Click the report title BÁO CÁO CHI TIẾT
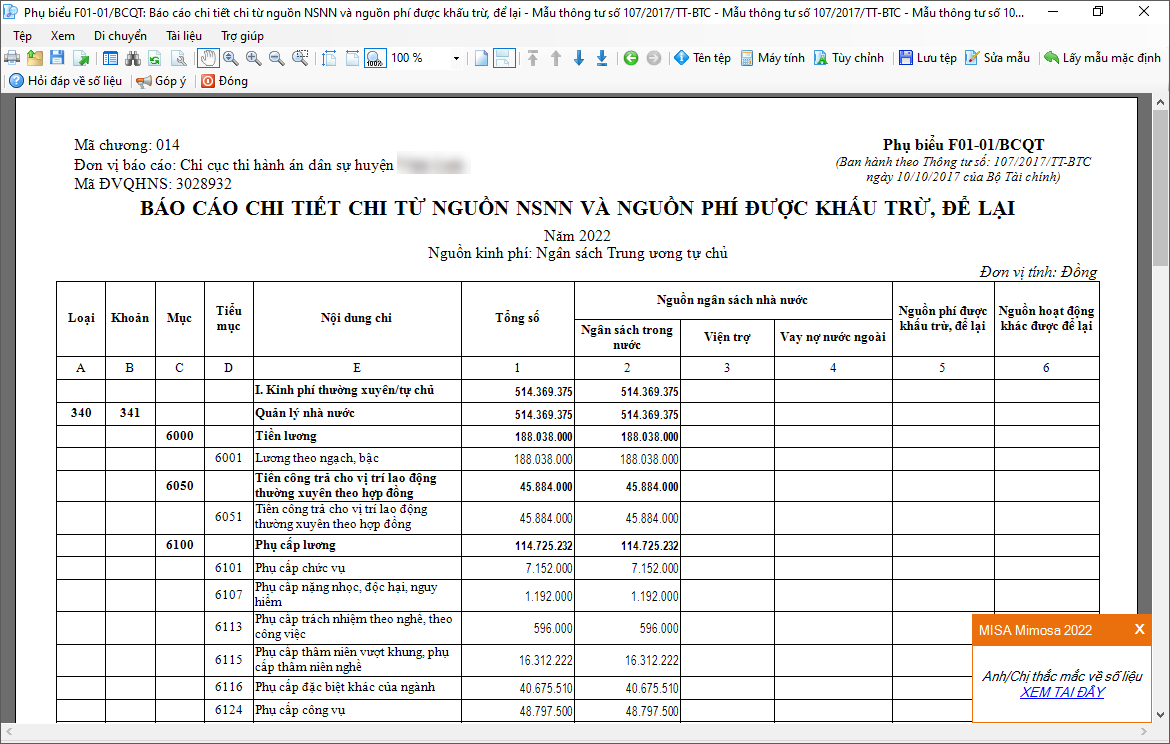The height and width of the screenshot is (744, 1170). 578,208
